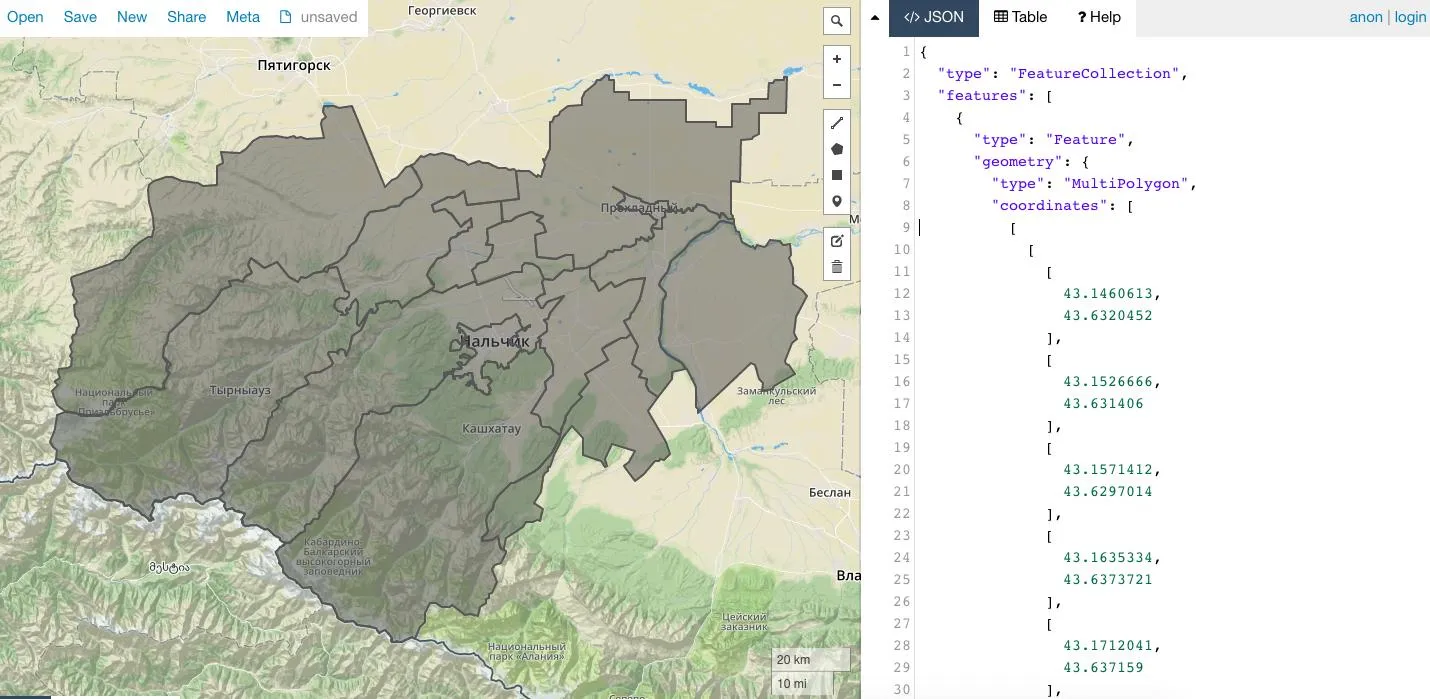
Task: Click coordinate value 43.631406
Action: [1103, 404]
